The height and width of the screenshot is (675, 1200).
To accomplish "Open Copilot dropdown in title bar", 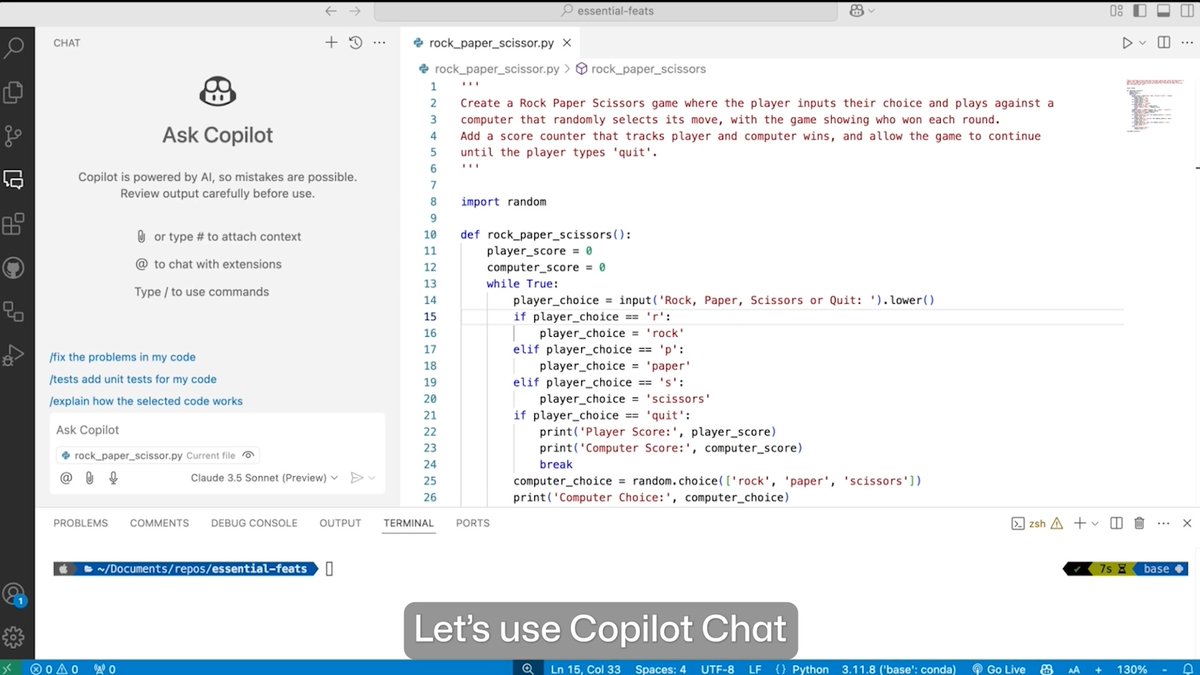I will point(861,11).
